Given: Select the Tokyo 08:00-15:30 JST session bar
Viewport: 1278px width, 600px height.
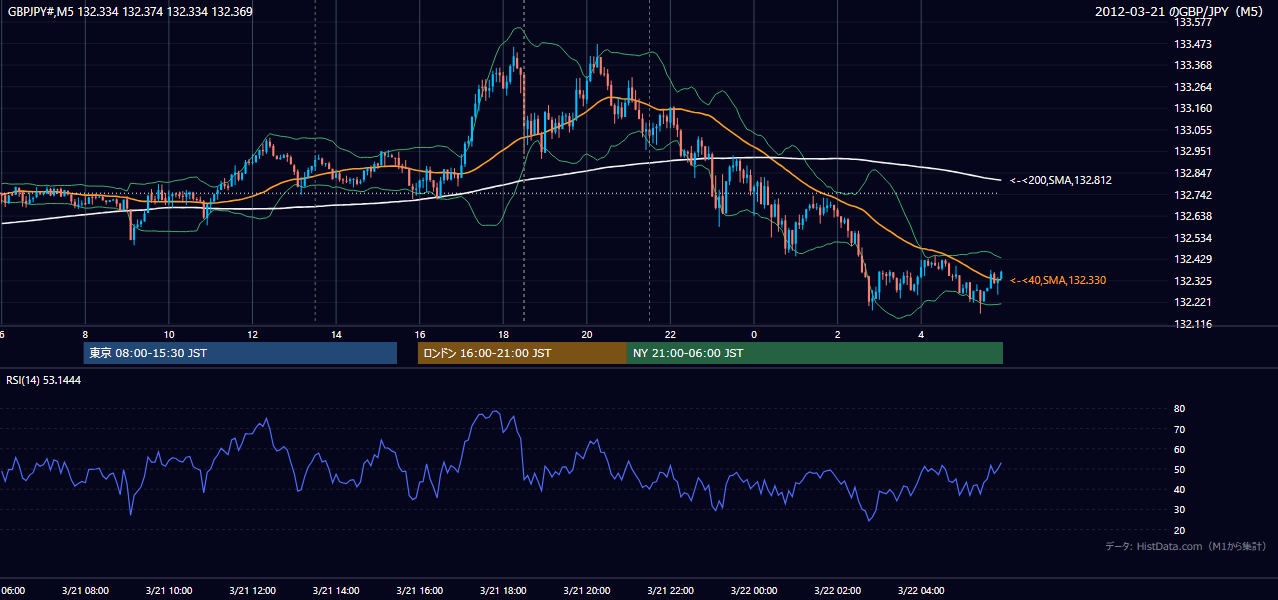Looking at the screenshot, I should (x=240, y=353).
